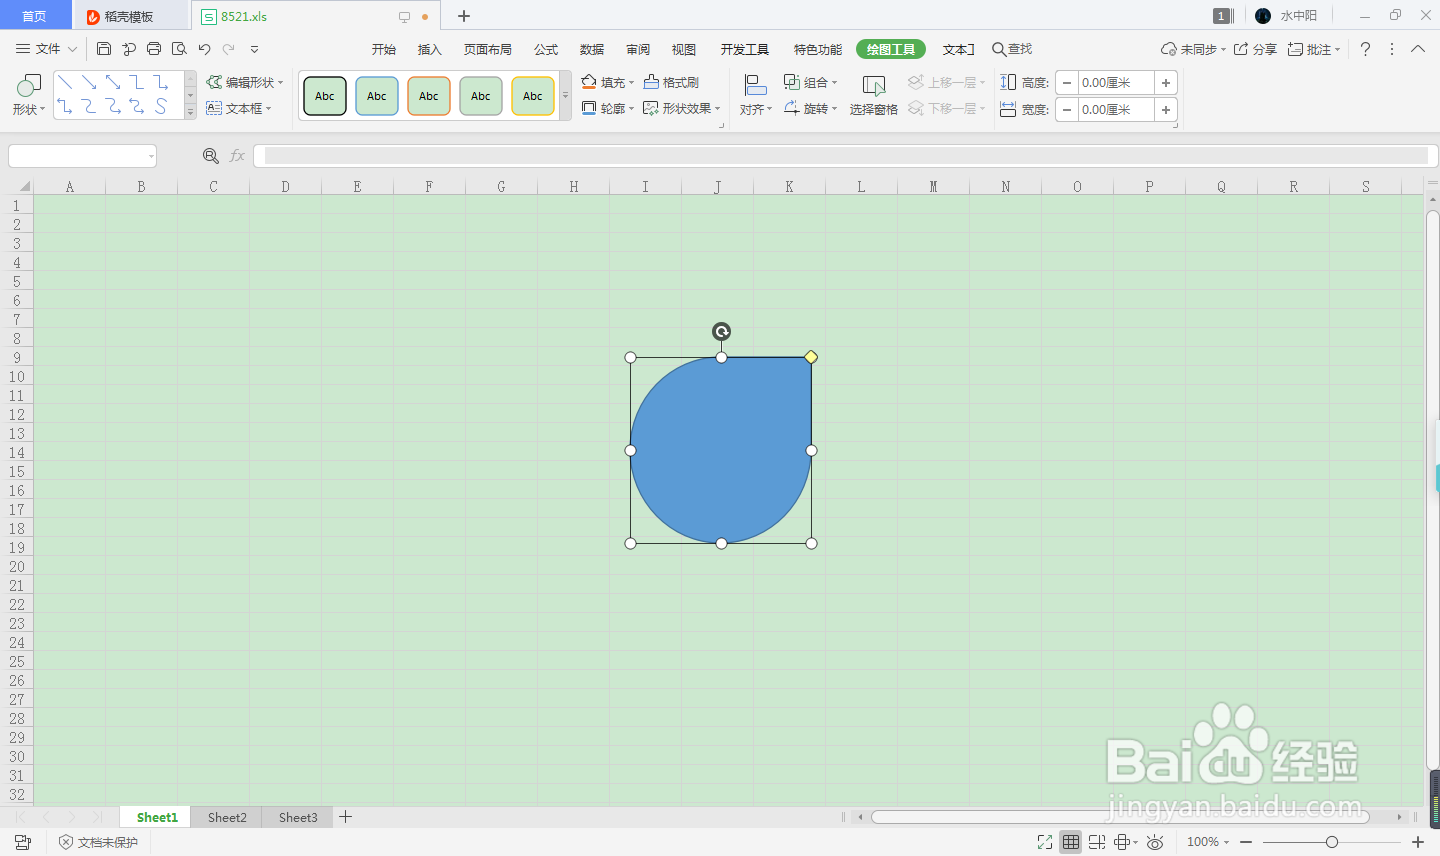1440x856 pixels.
Task: Select the straight line shape in gallery
Action: click(x=65, y=83)
